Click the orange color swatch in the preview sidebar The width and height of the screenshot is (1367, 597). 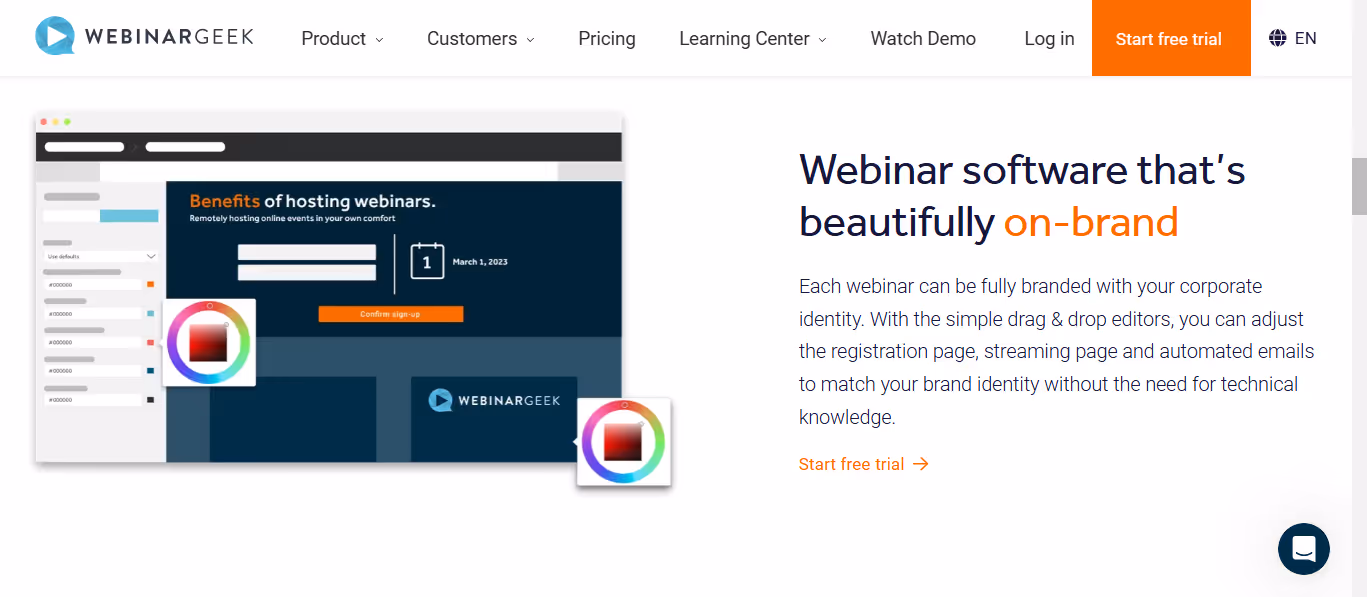[151, 285]
